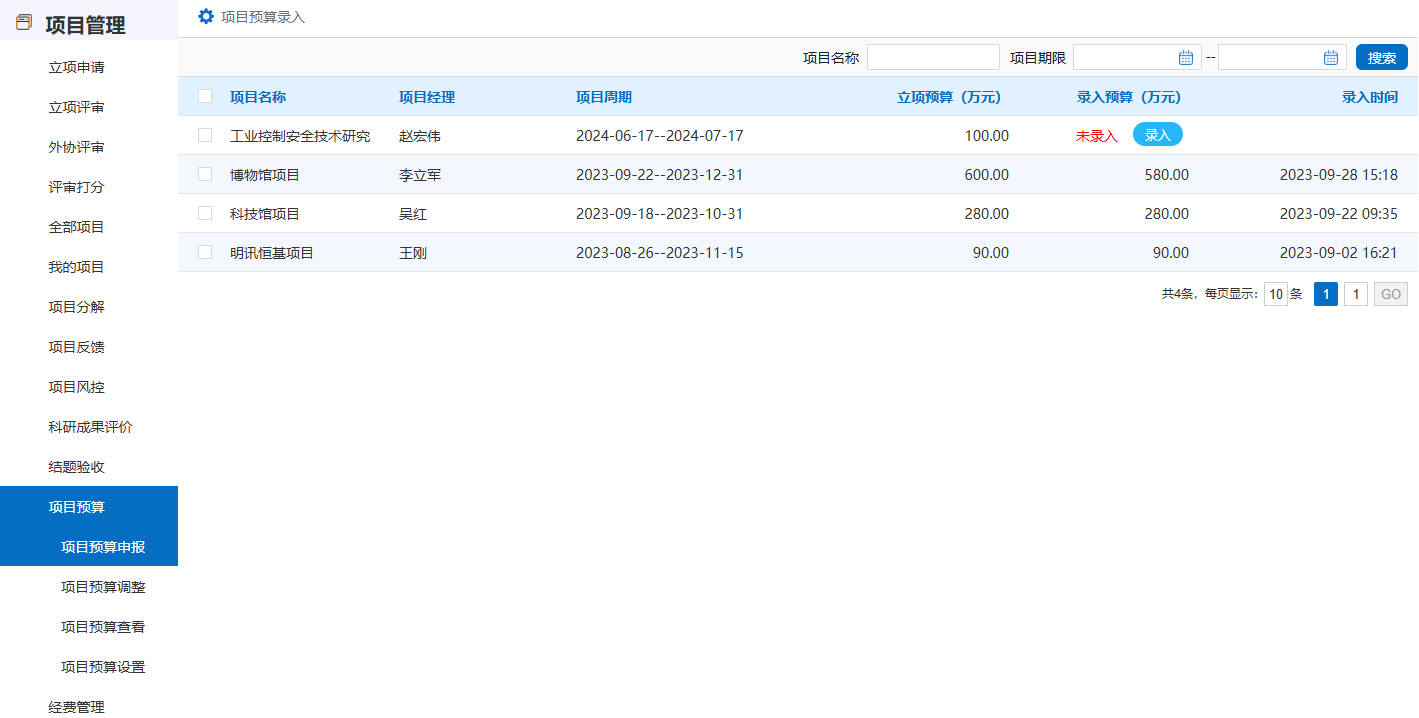Open the start date calendar picker icon
Viewport: 1419px width, 718px height.
1186,58
